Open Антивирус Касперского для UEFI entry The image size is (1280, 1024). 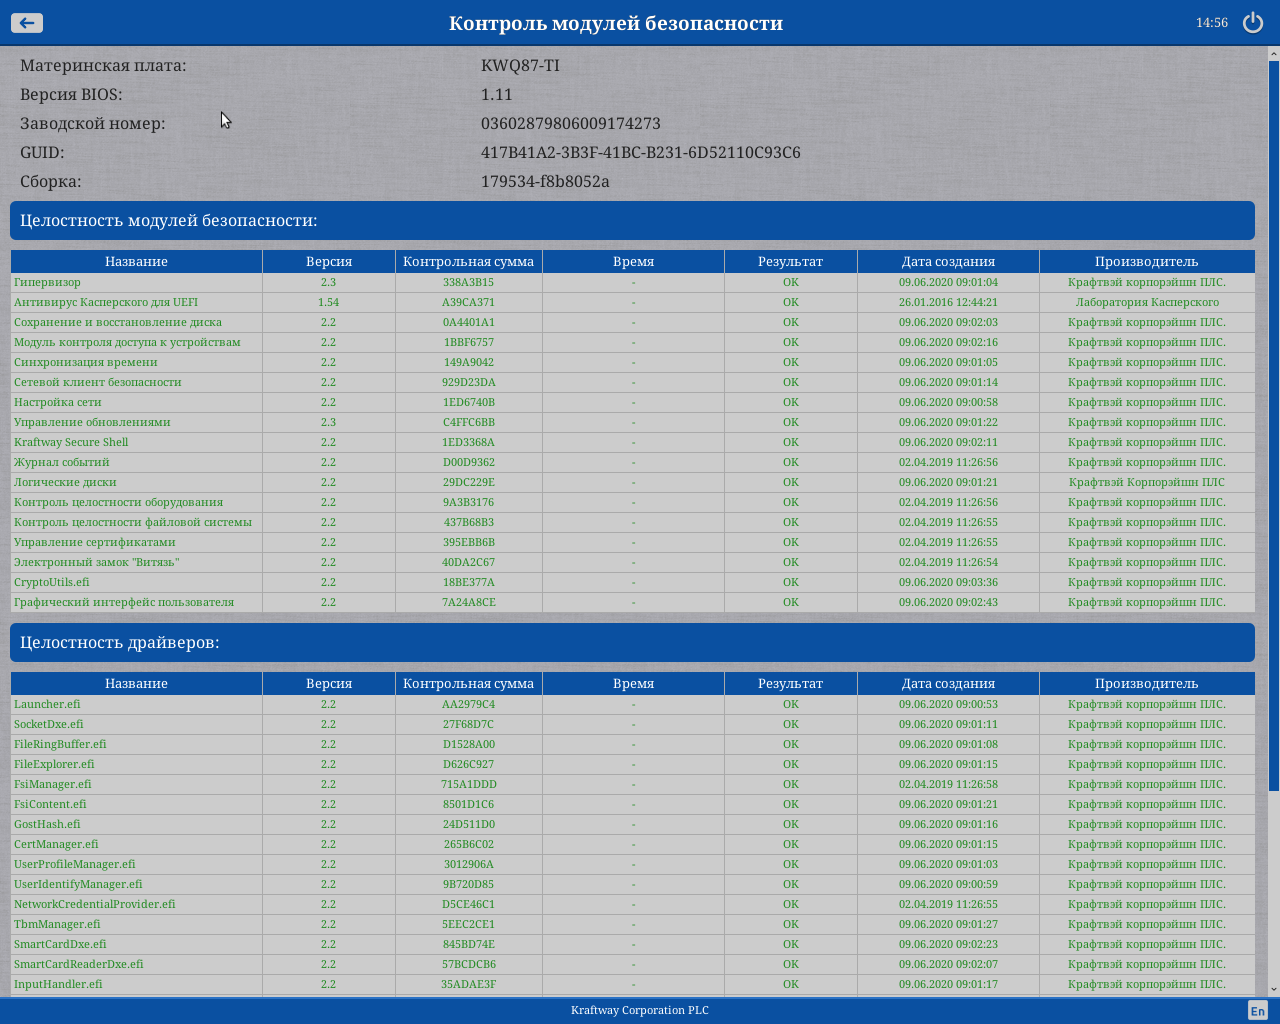(x=106, y=302)
